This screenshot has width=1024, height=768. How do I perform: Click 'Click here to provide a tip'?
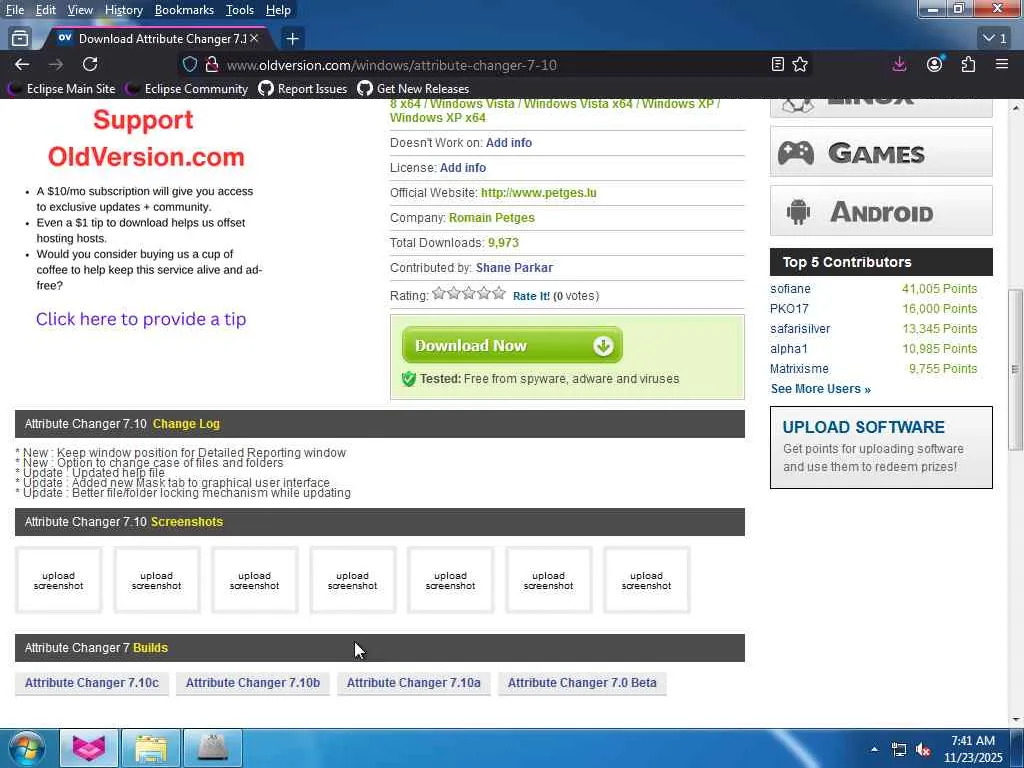click(x=141, y=319)
